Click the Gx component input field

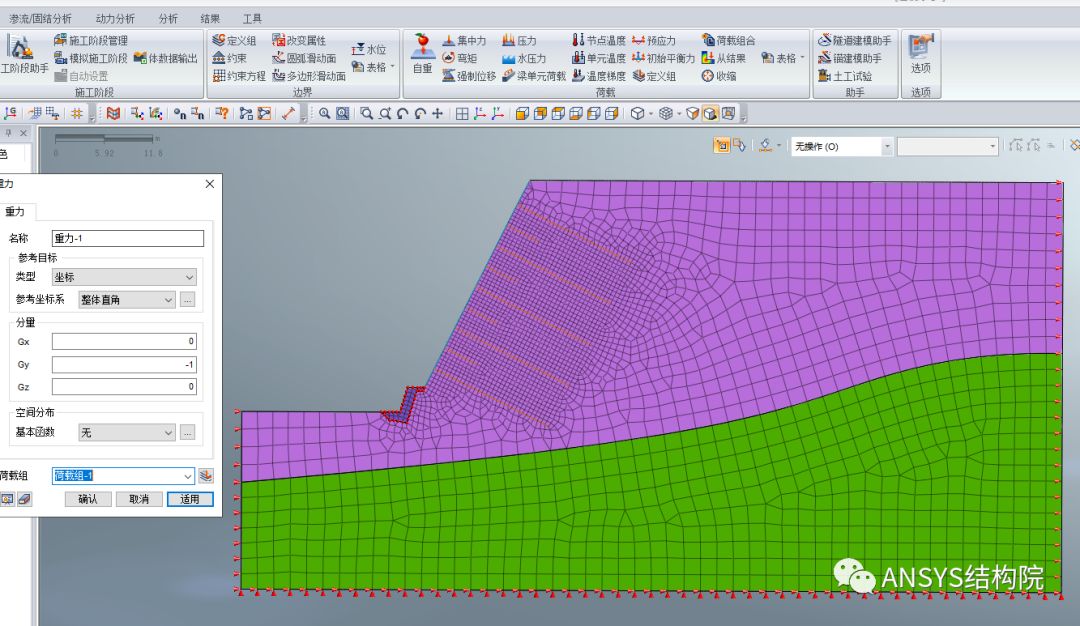125,342
